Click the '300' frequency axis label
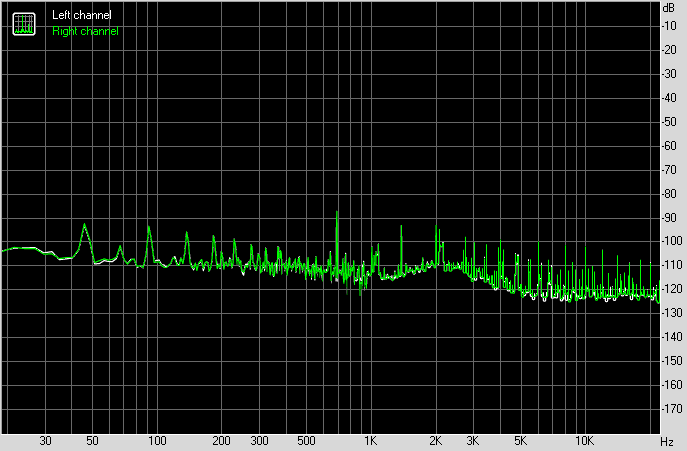Screen dimensions: 687x451 coord(259,441)
